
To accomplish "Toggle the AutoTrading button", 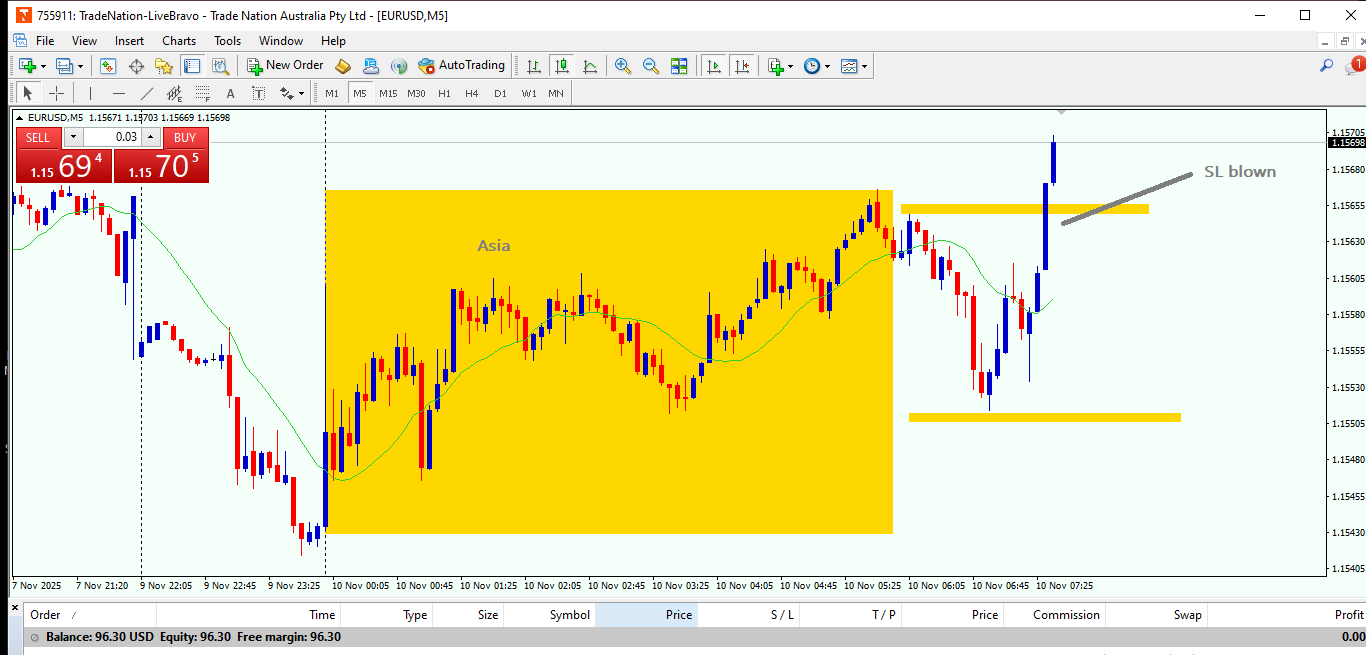I will [x=462, y=66].
